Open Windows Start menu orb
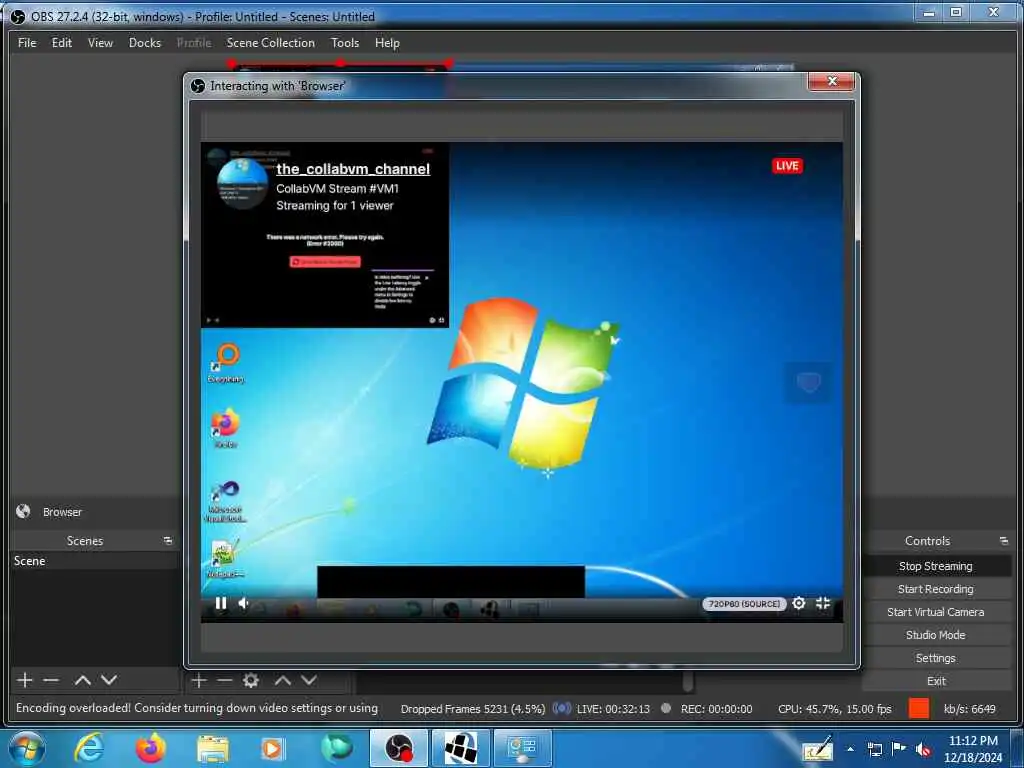Image resolution: width=1024 pixels, height=768 pixels. pyautogui.click(x=27, y=748)
